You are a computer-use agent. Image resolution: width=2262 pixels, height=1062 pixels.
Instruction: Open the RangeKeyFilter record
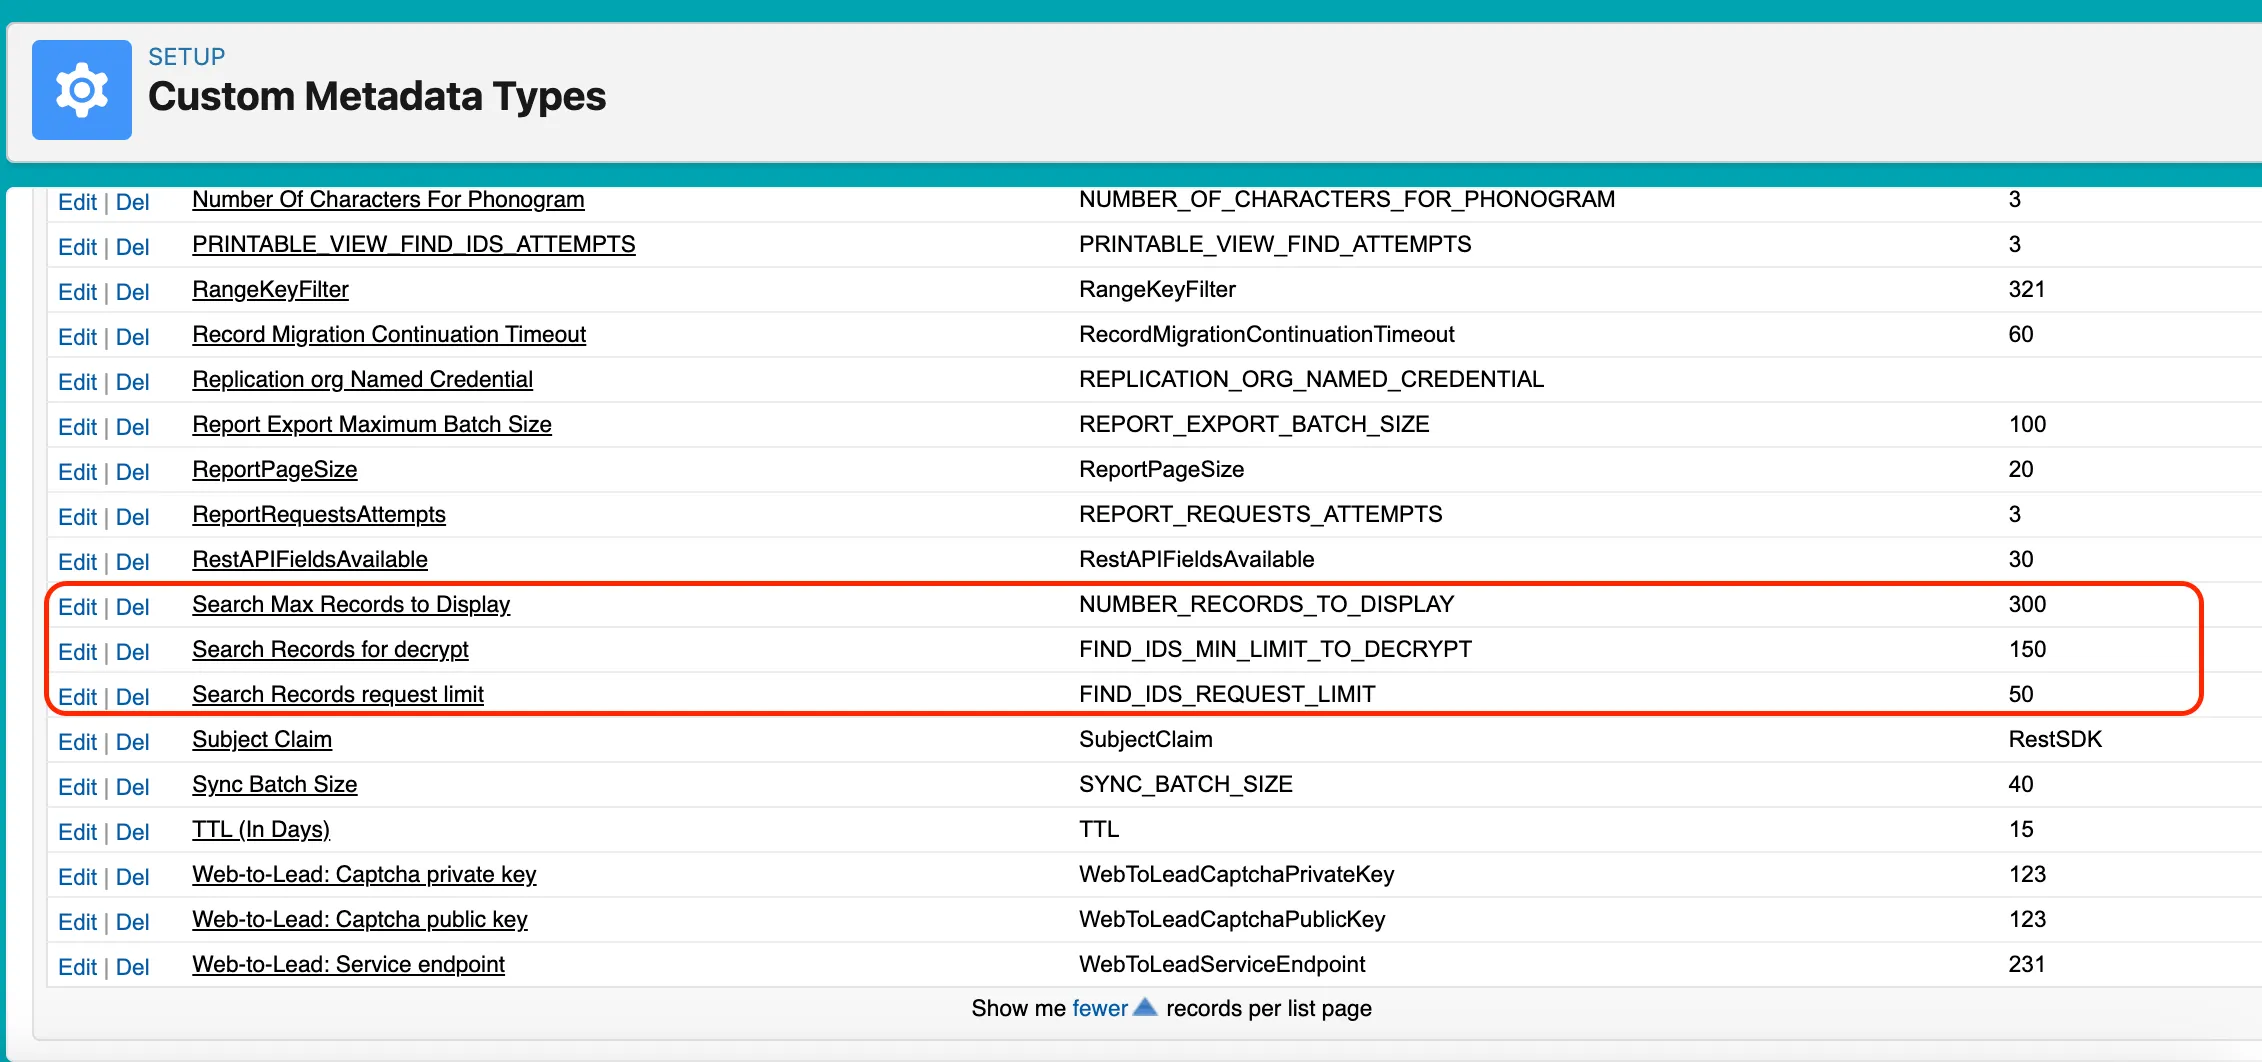[270, 289]
